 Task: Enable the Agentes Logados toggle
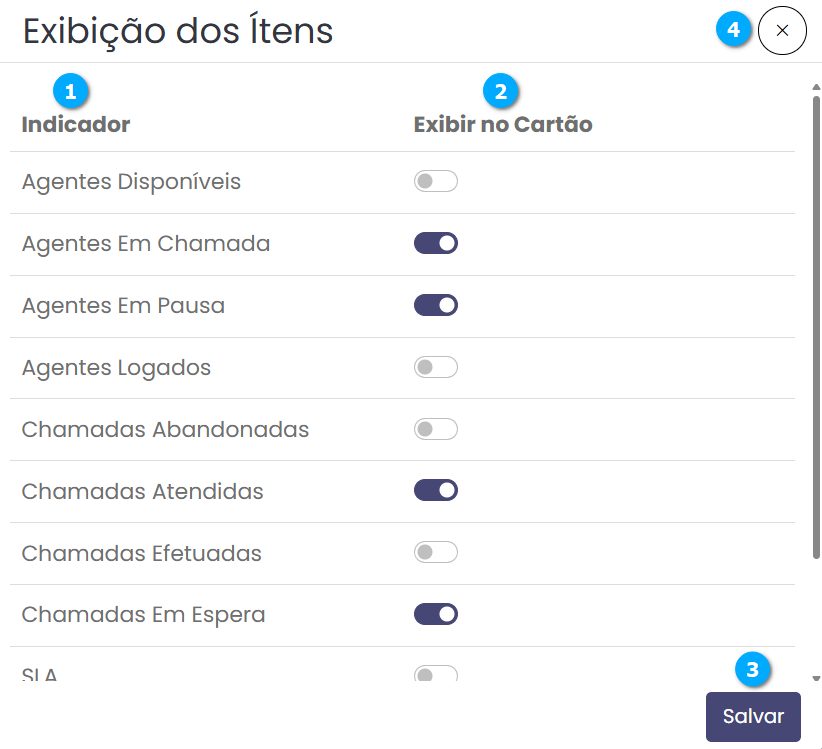436,367
